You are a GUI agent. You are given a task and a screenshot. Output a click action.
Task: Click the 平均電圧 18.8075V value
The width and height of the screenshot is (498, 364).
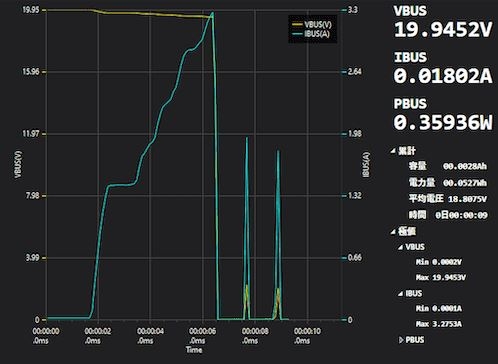(x=467, y=199)
